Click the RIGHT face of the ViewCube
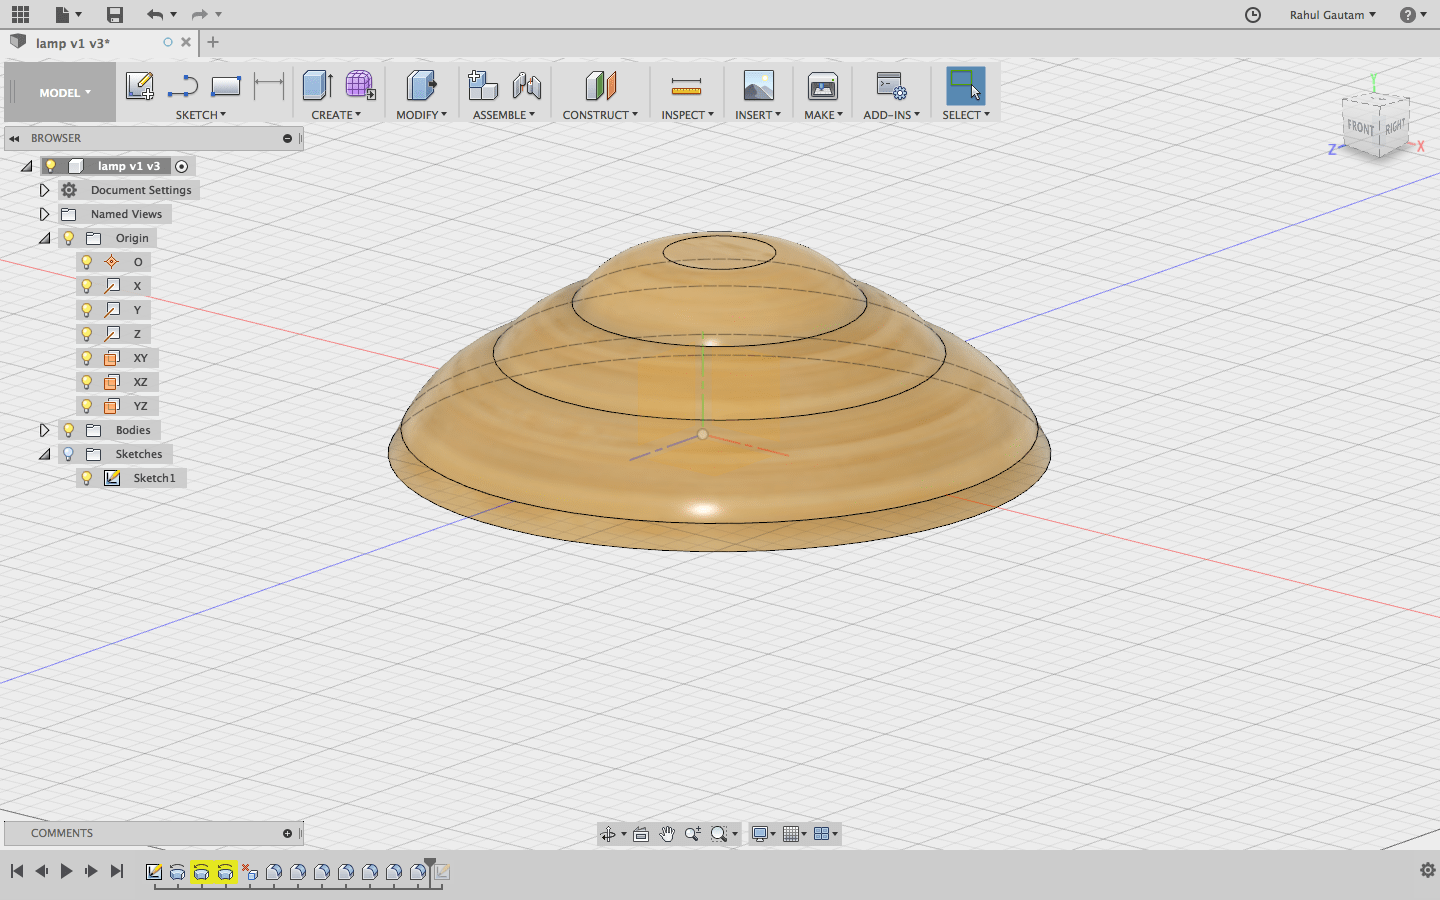Screen dimensions: 1440x900 click(x=1395, y=126)
